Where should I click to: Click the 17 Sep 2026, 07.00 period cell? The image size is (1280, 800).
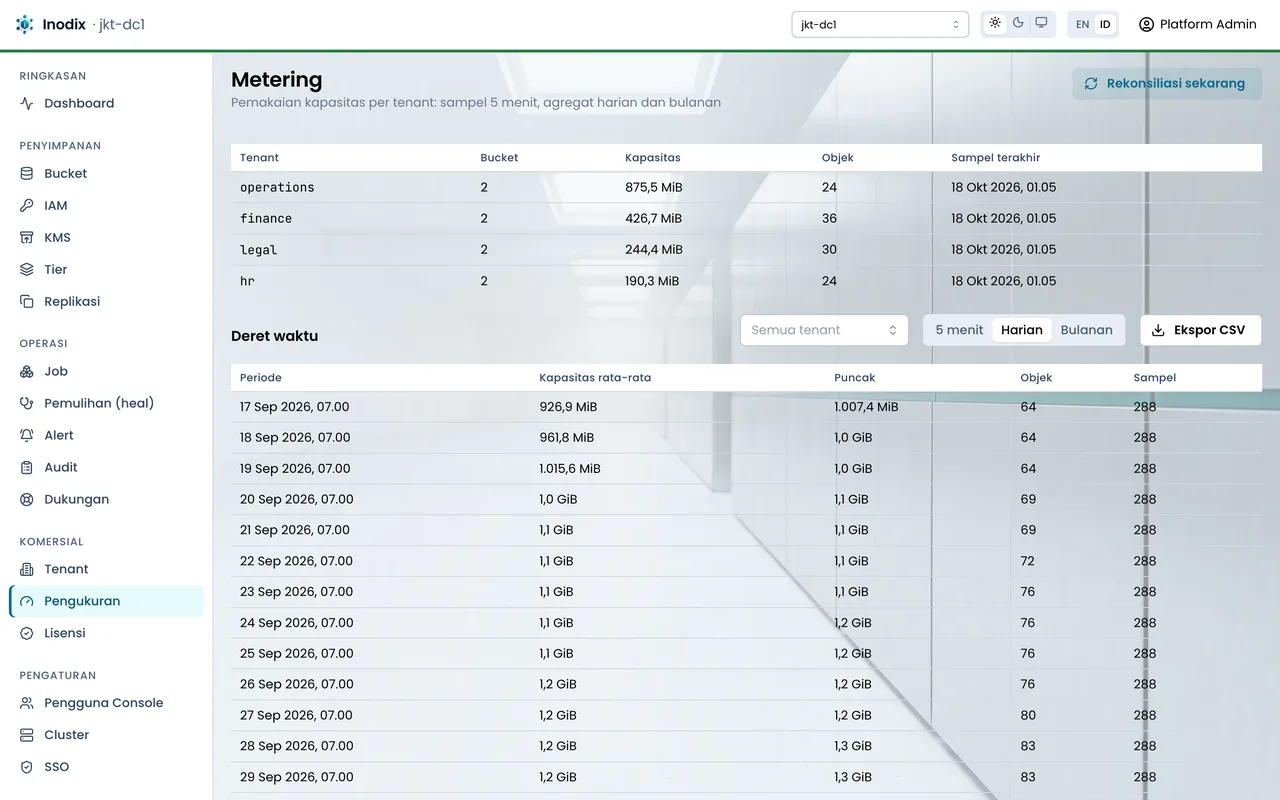(295, 407)
